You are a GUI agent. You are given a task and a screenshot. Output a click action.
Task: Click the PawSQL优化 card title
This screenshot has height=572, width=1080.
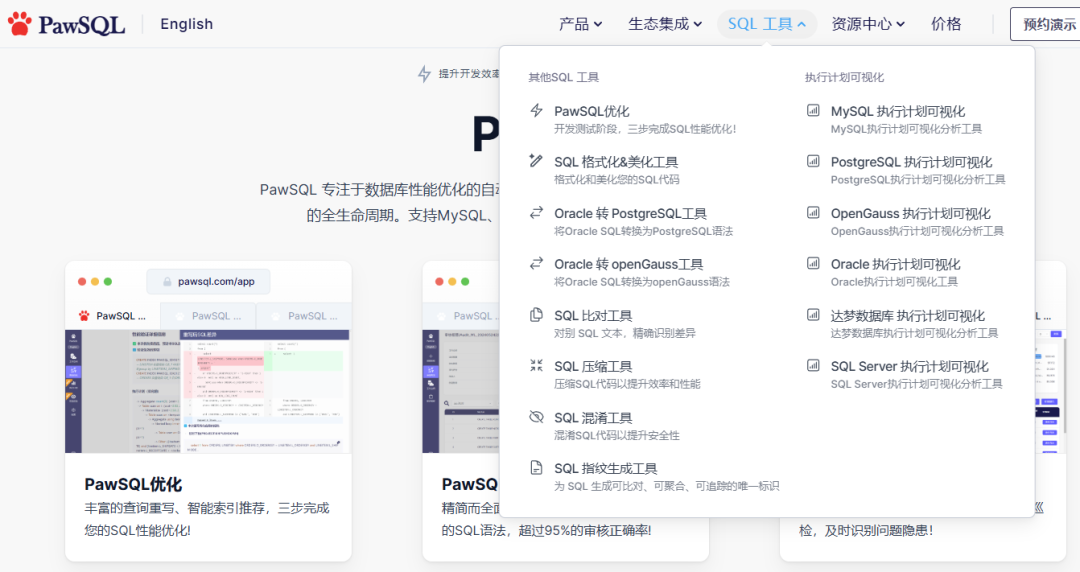pos(134,484)
